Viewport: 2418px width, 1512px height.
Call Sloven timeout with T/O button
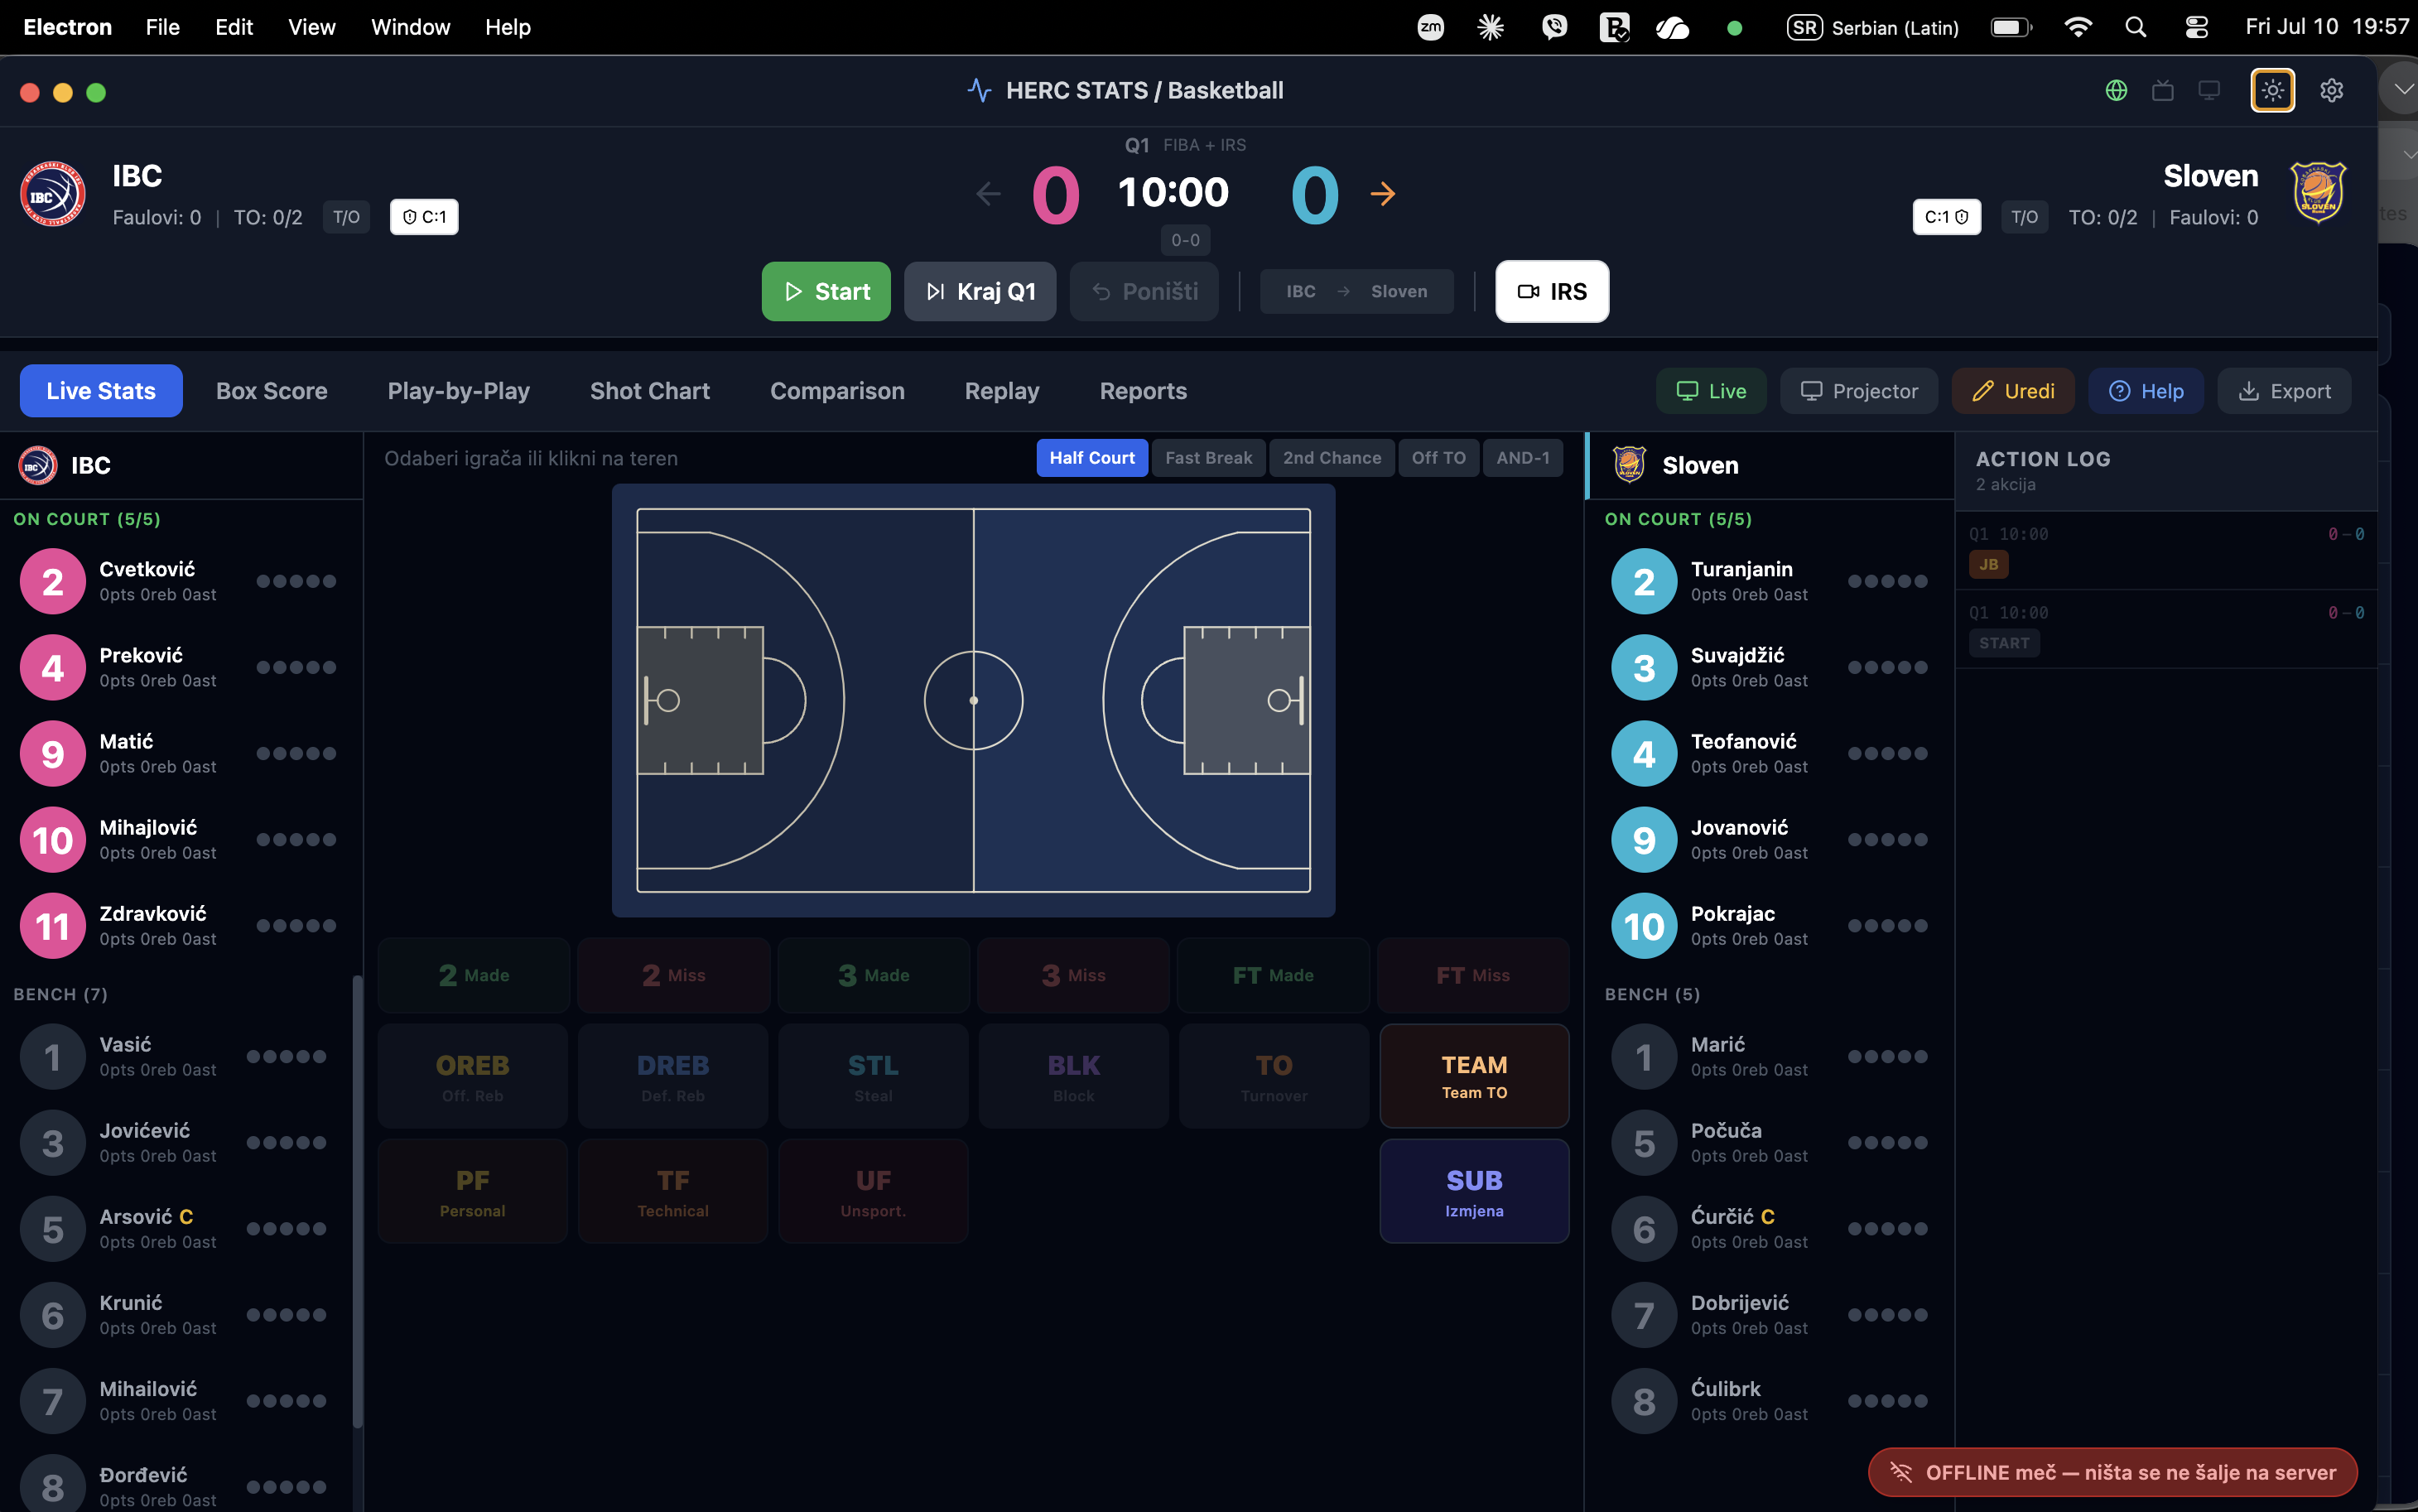pyautogui.click(x=2024, y=217)
